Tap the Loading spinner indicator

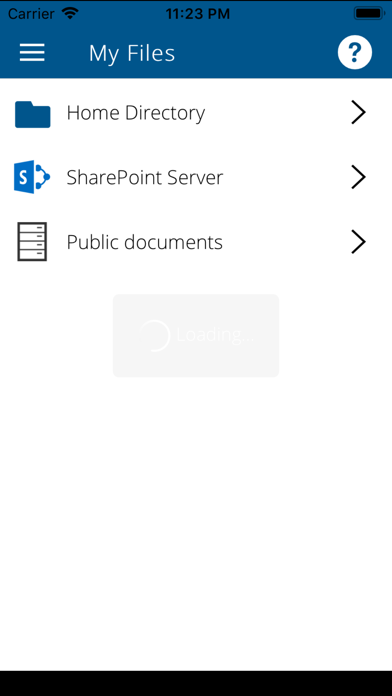pos(154,336)
